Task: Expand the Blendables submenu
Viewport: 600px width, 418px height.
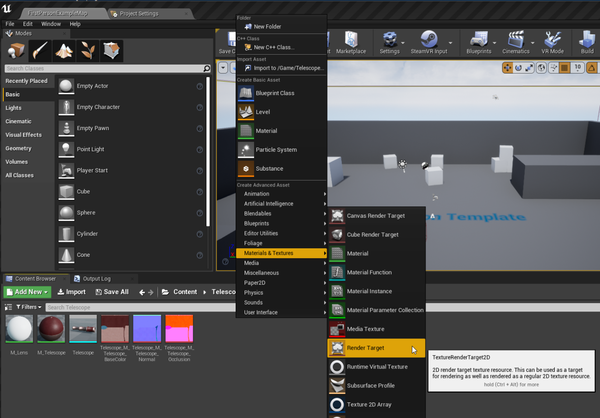Action: (281, 214)
